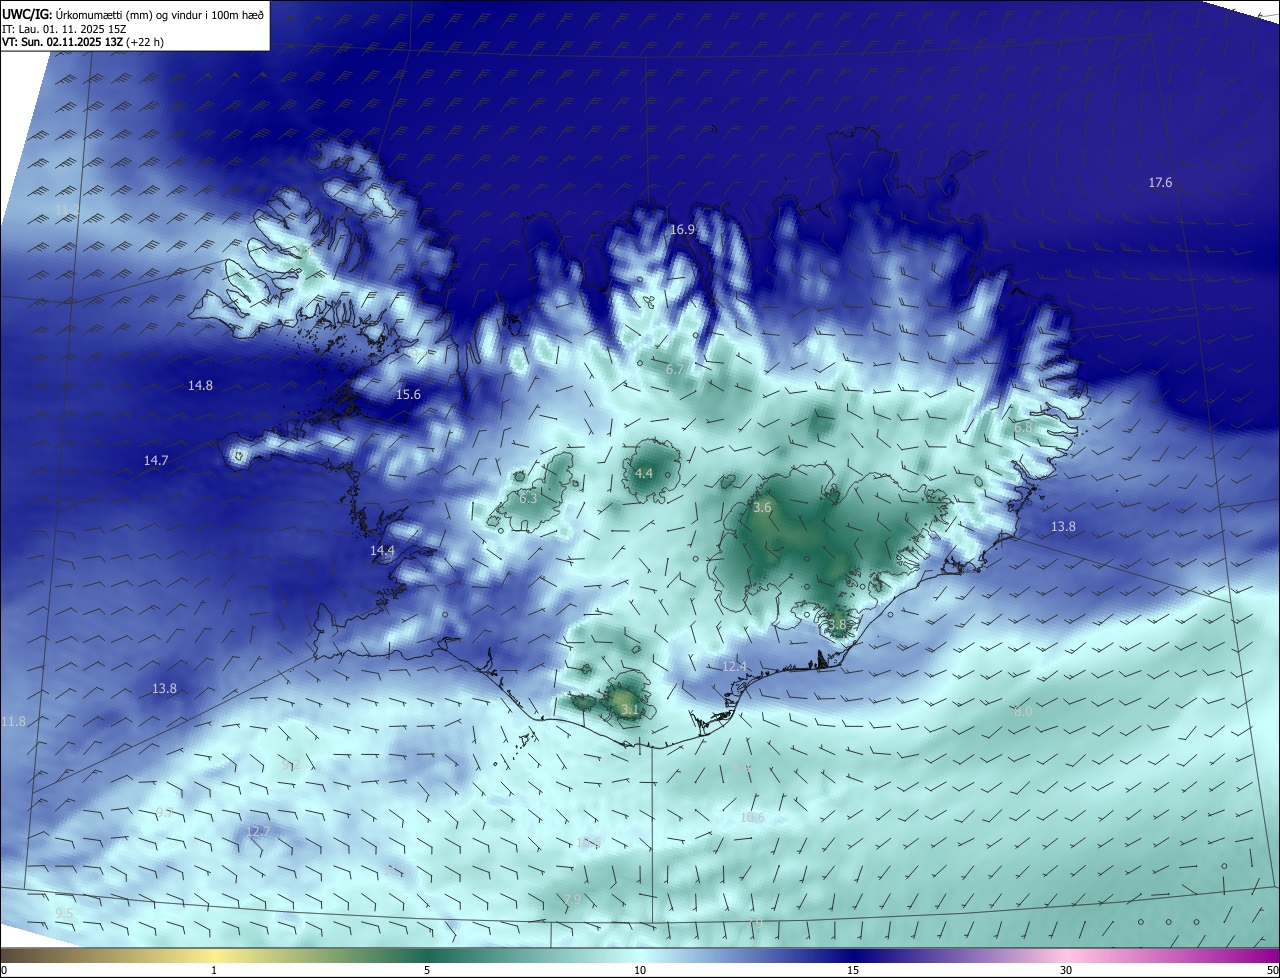
Task: Click the 3.6 value label
Action: [762, 508]
